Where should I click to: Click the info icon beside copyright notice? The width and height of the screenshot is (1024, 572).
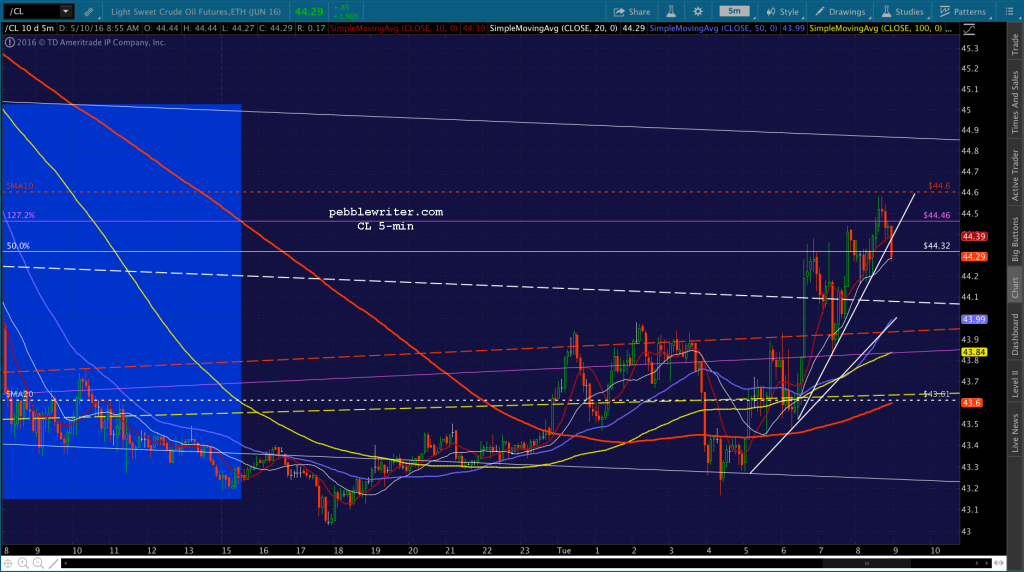point(9,42)
